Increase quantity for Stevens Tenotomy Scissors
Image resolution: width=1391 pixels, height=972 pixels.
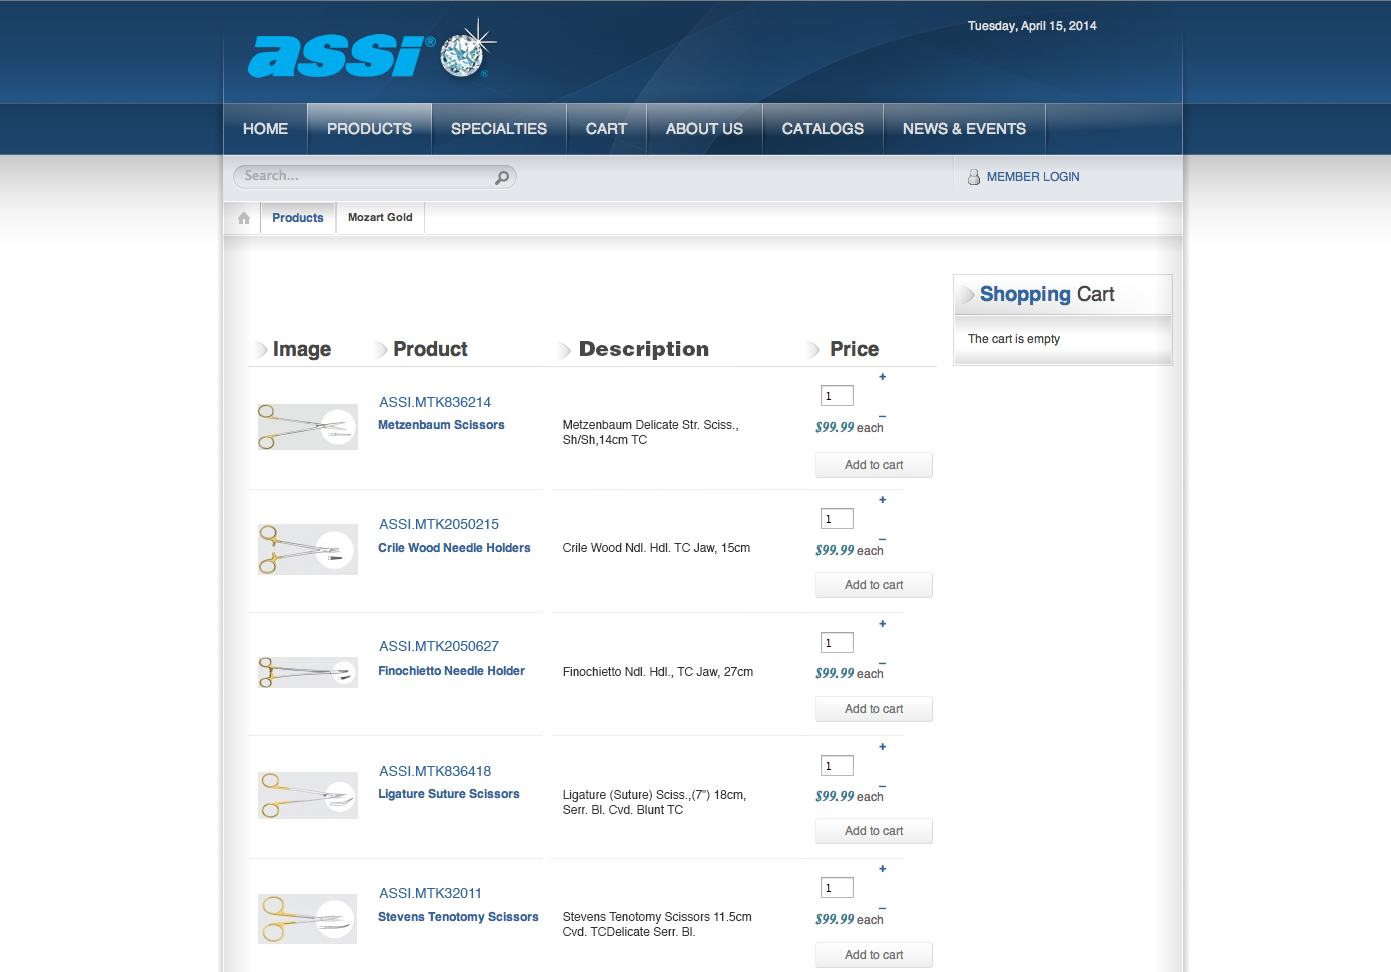[882, 869]
